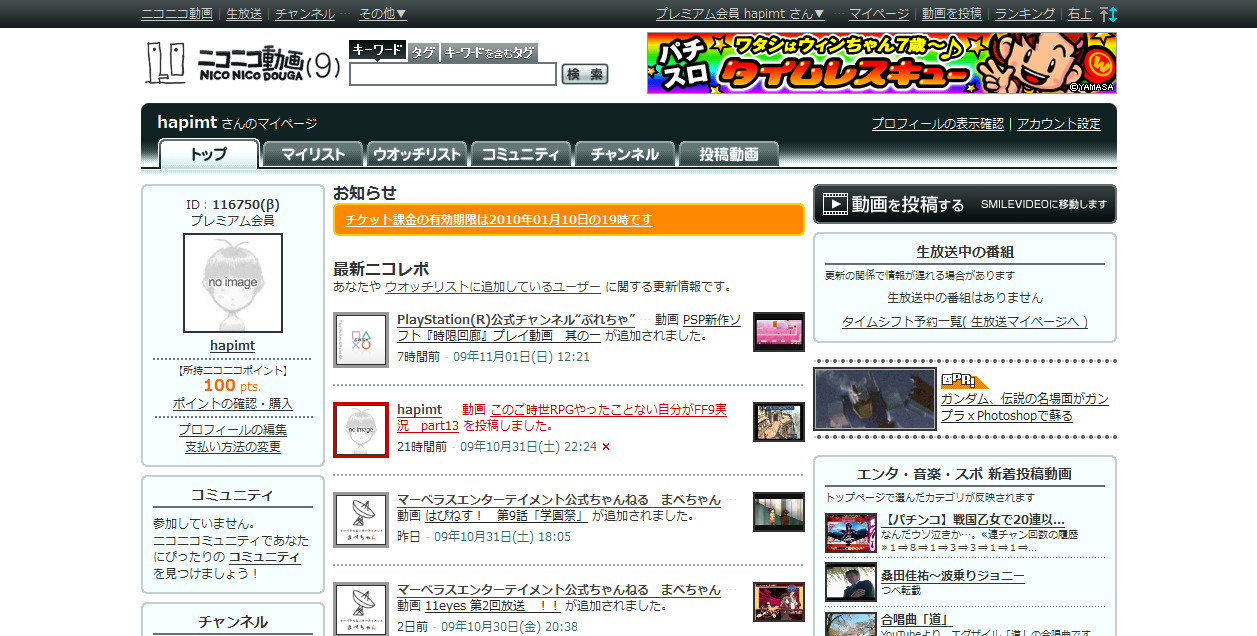Open マイページ link in top bar
This screenshot has width=1257, height=636.
[x=879, y=14]
